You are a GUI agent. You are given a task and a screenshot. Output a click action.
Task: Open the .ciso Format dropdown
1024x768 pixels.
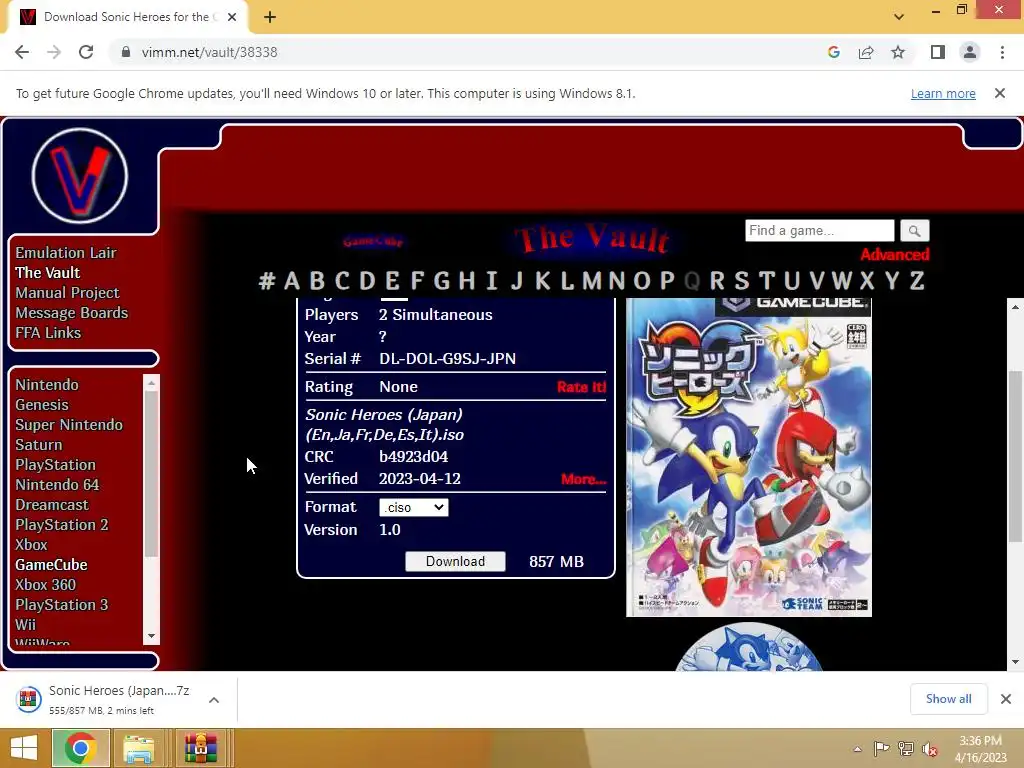pyautogui.click(x=413, y=507)
